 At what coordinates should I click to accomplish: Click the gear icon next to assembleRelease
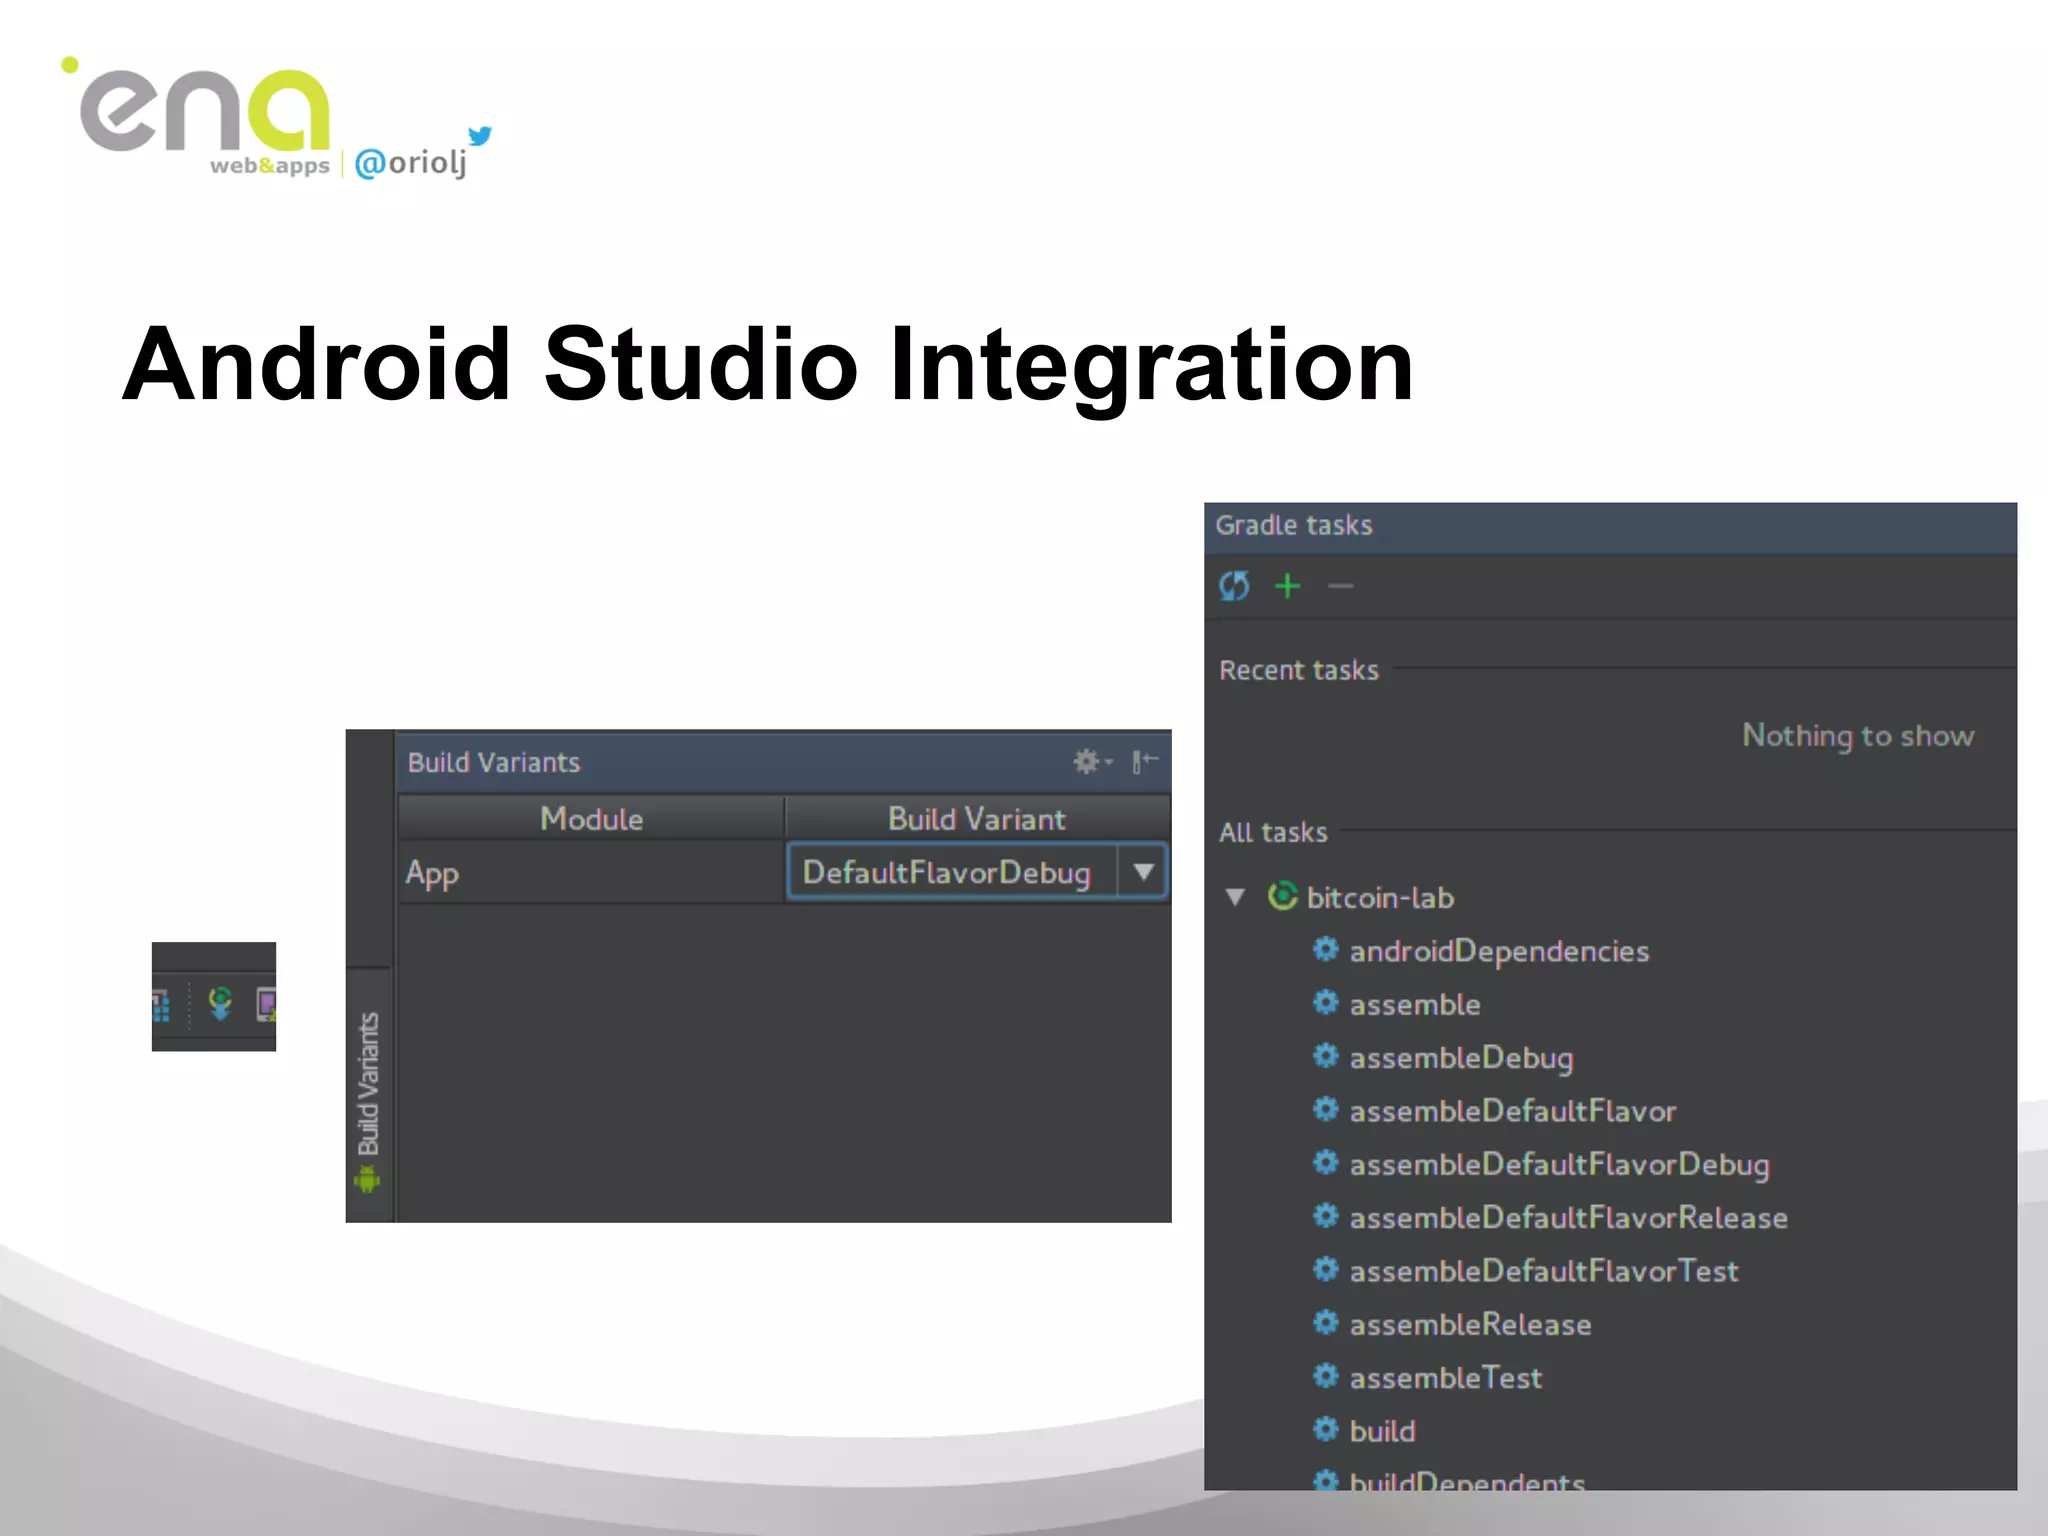pos(1326,1323)
